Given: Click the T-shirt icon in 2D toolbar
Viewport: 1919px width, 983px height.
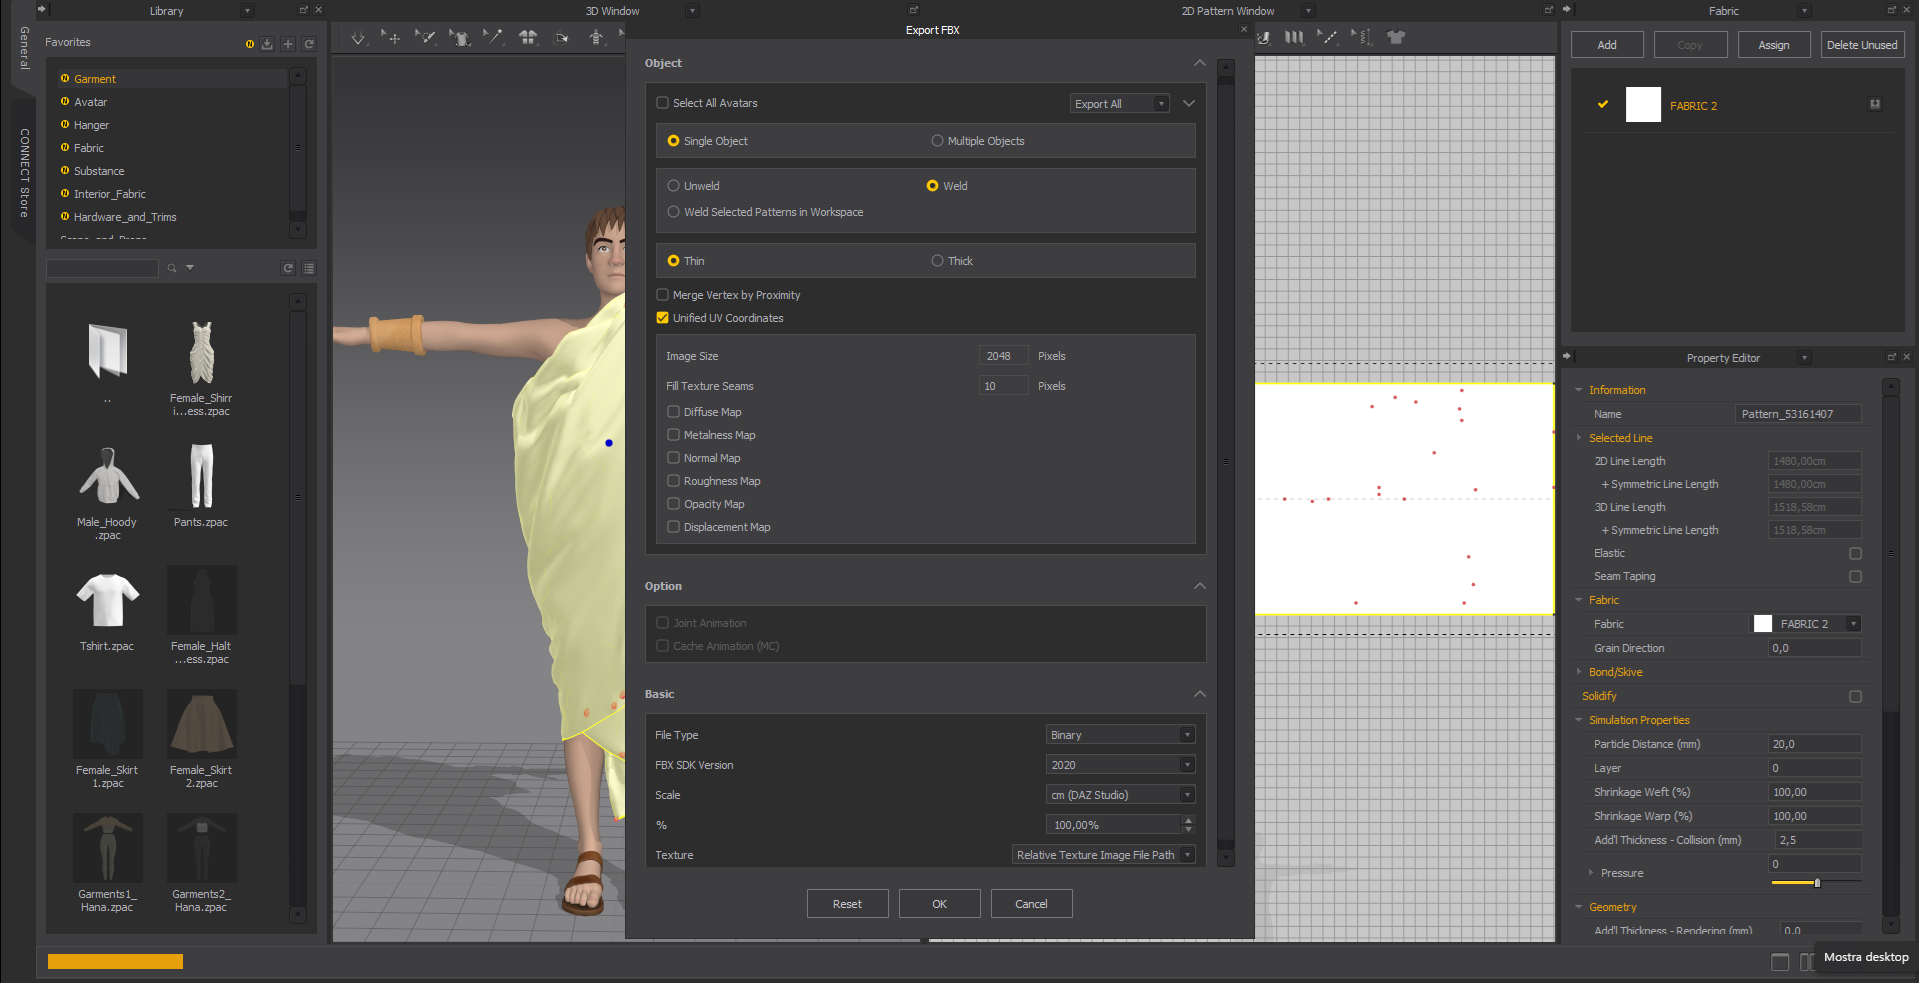Looking at the screenshot, I should (x=1396, y=38).
